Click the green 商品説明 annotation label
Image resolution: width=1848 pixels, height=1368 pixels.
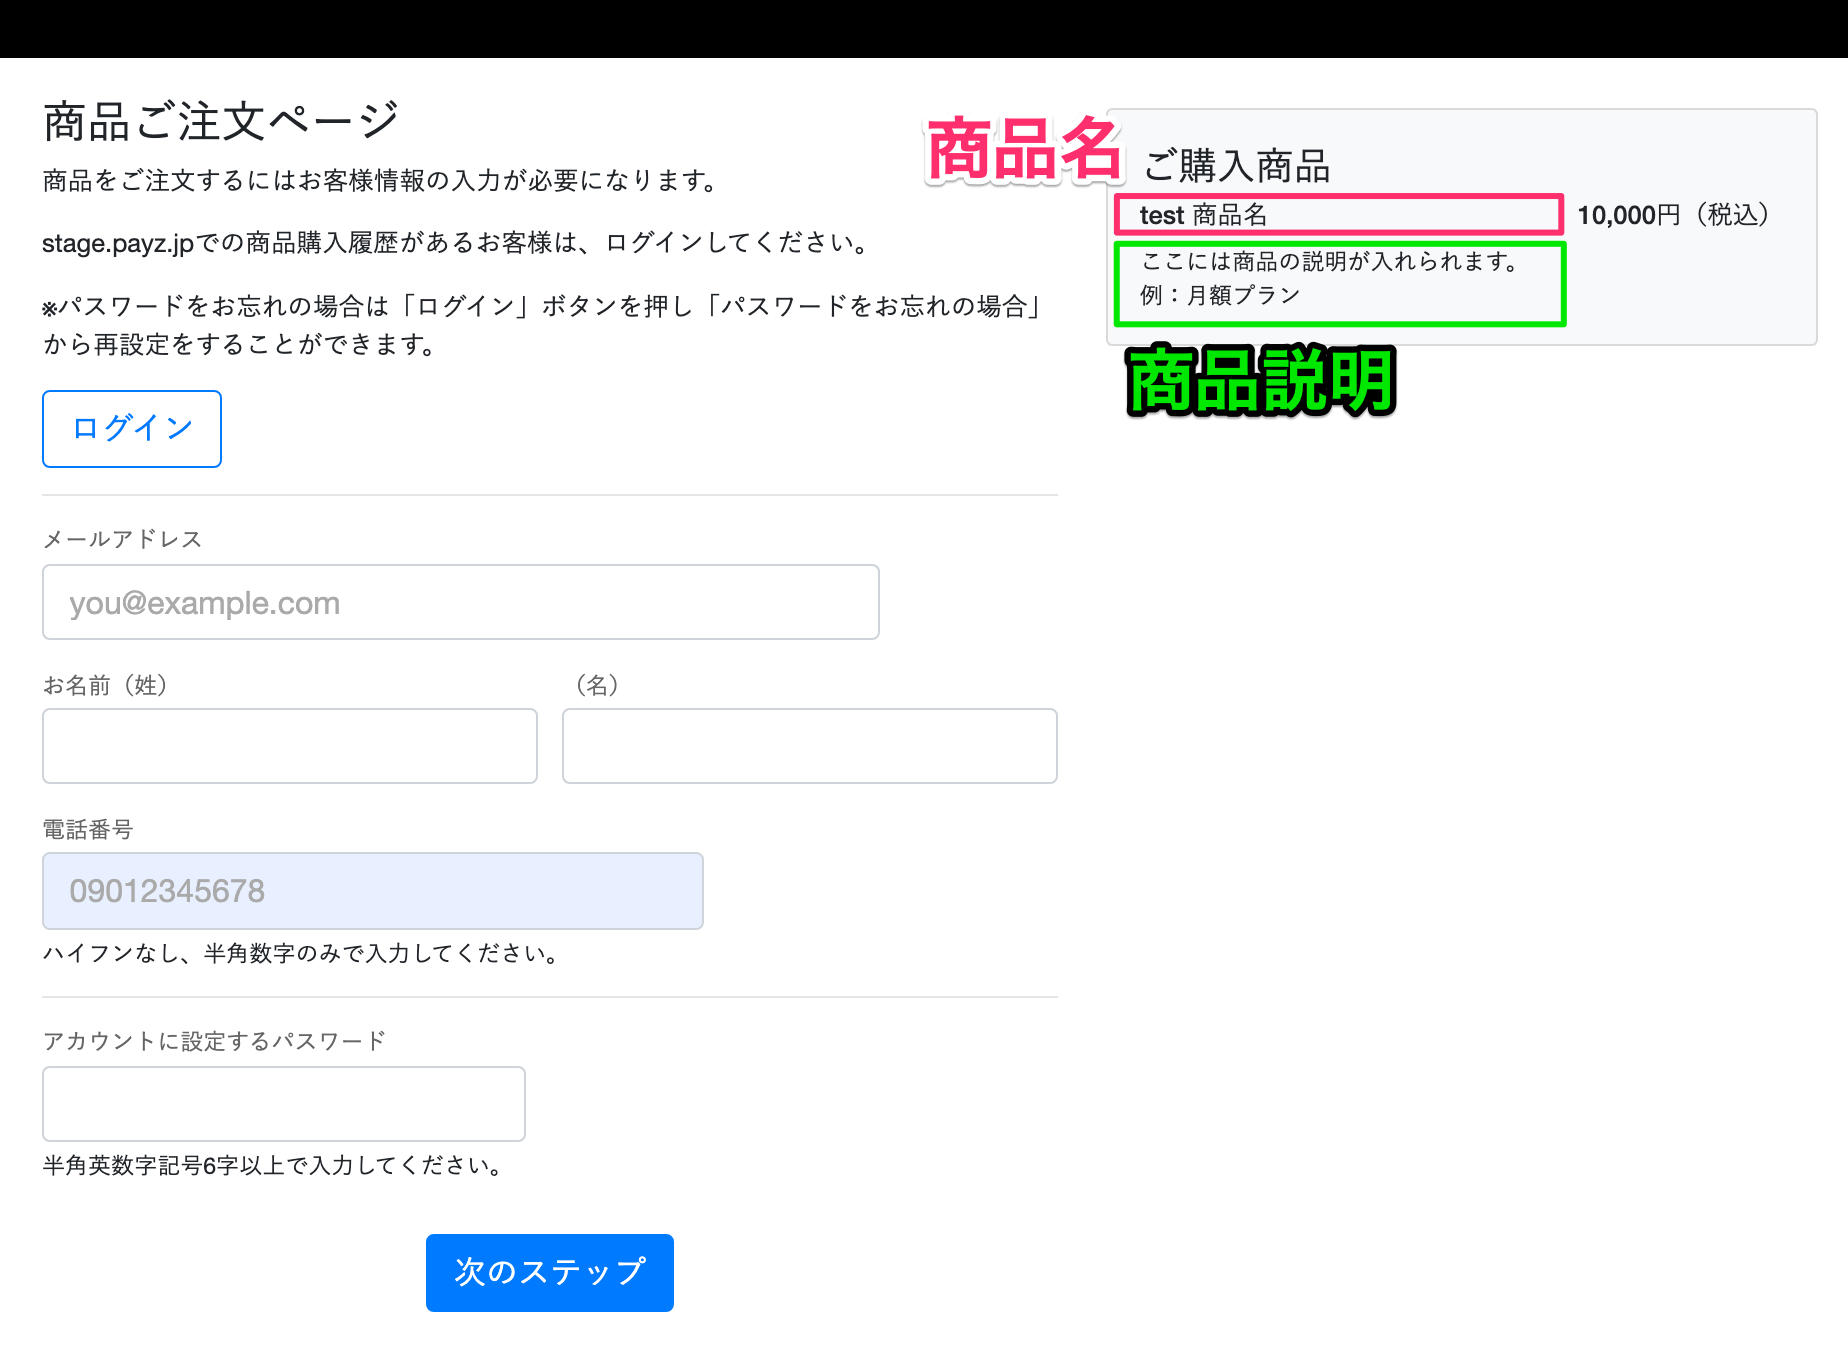coord(1260,381)
